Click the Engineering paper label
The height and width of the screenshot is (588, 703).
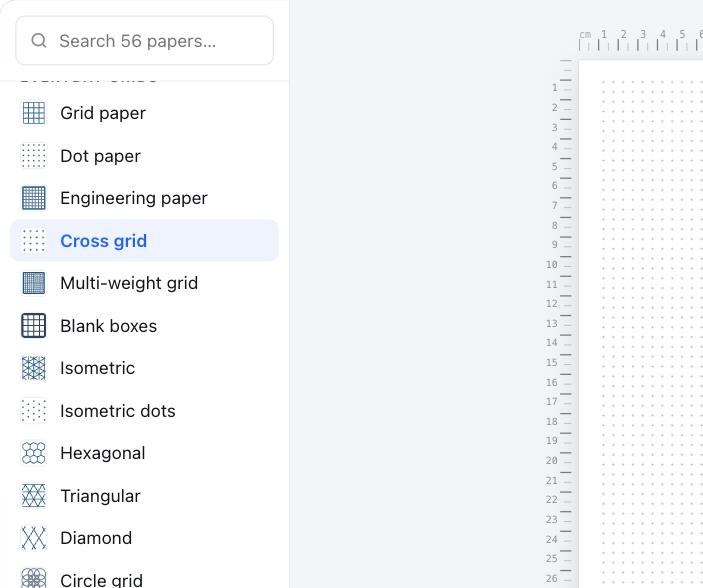[x=134, y=198]
